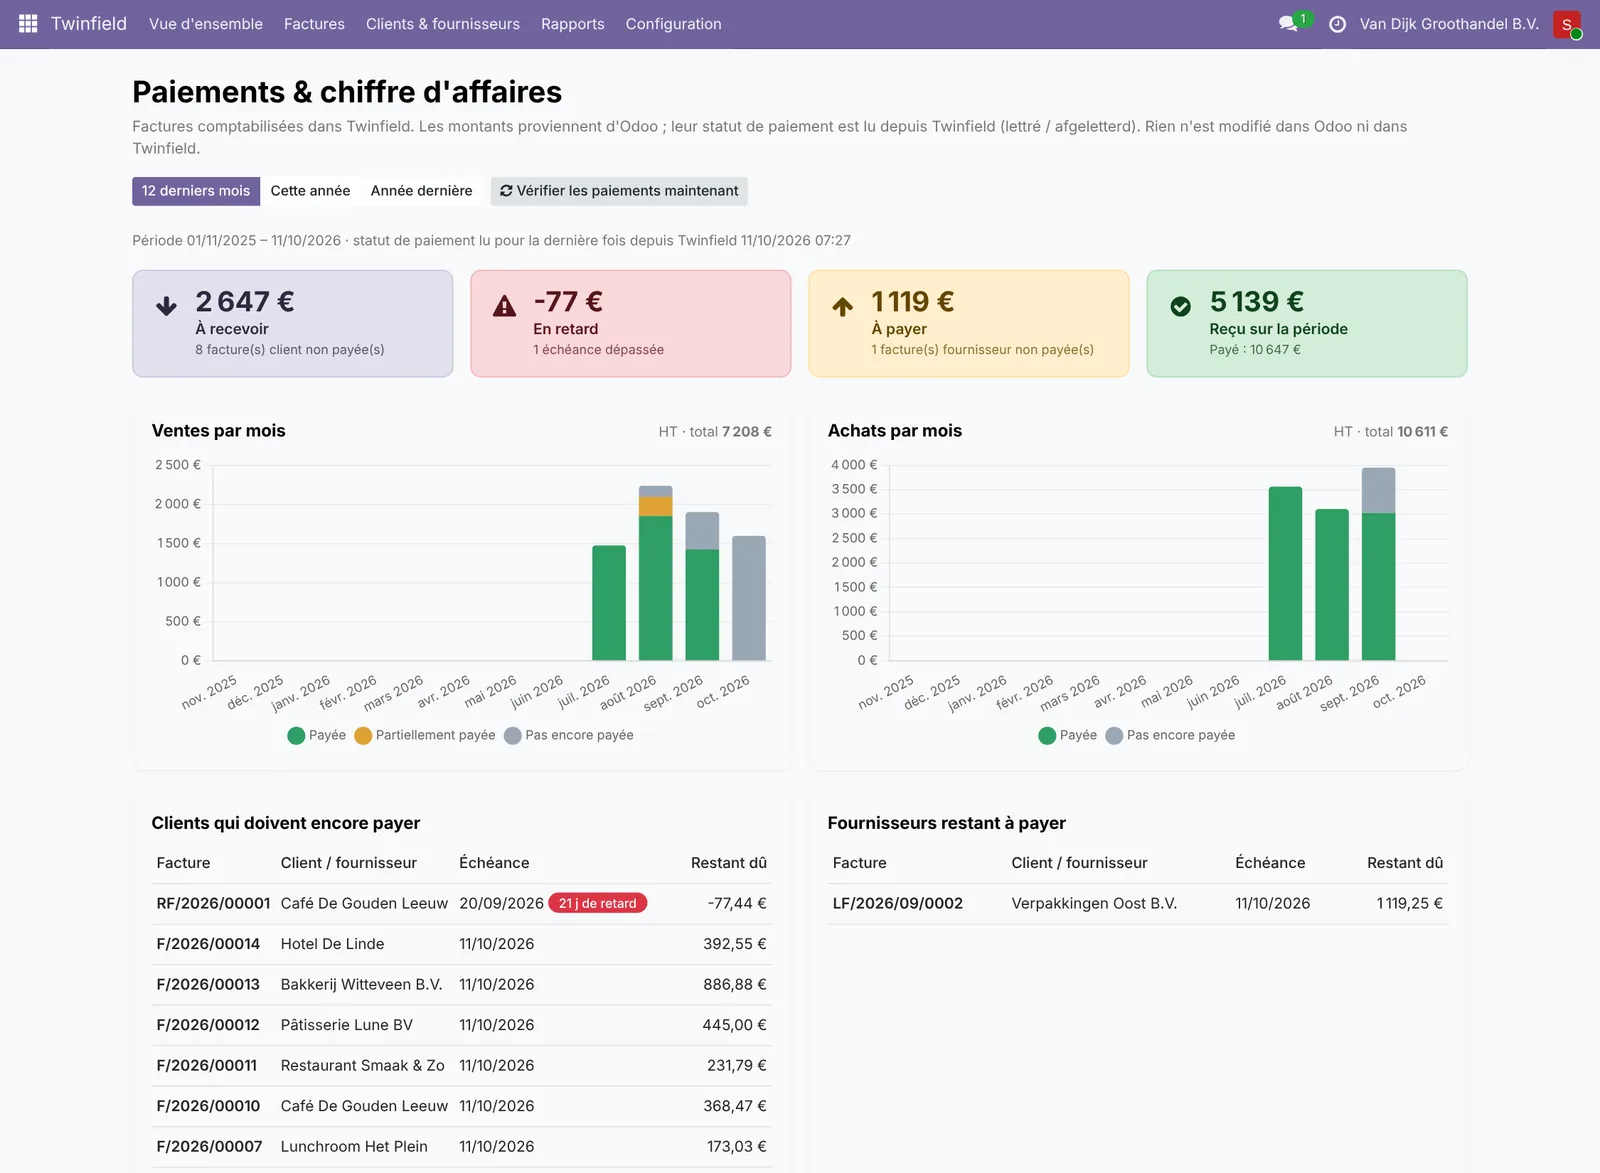The height and width of the screenshot is (1173, 1600).
Task: Open the Clients & fournisseurs menu
Action: click(443, 24)
